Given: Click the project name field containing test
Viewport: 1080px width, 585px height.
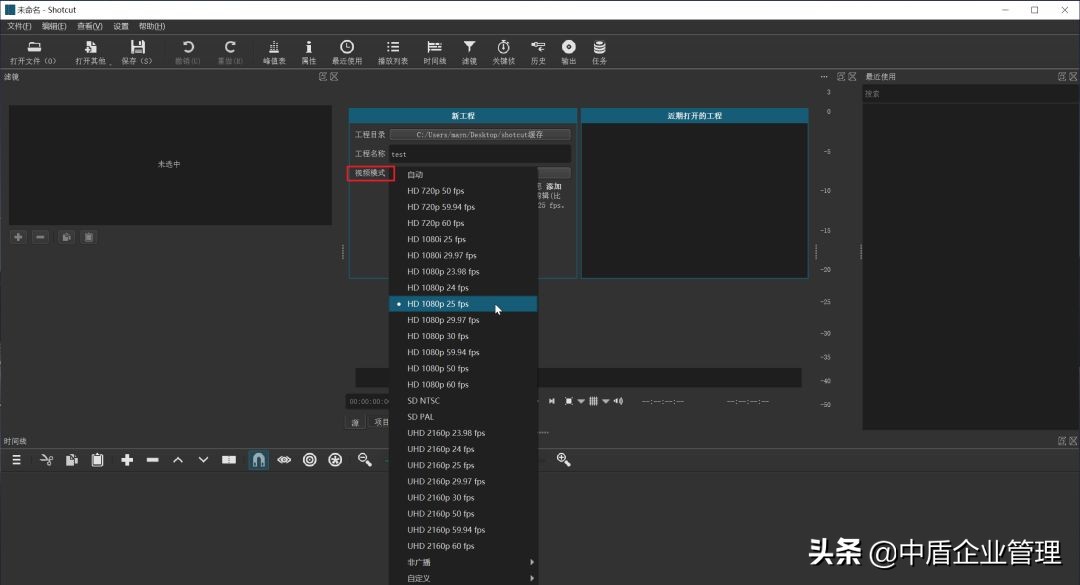Looking at the screenshot, I should pyautogui.click(x=480, y=154).
